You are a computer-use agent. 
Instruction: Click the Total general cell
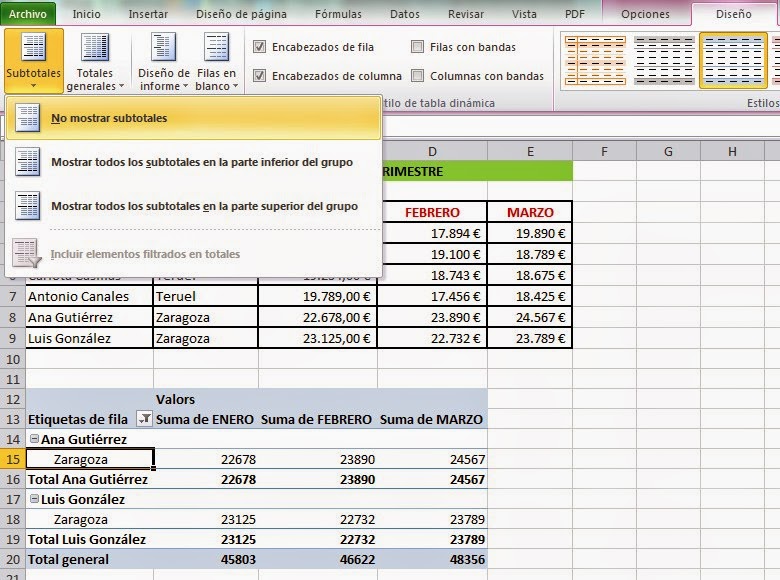(90, 559)
